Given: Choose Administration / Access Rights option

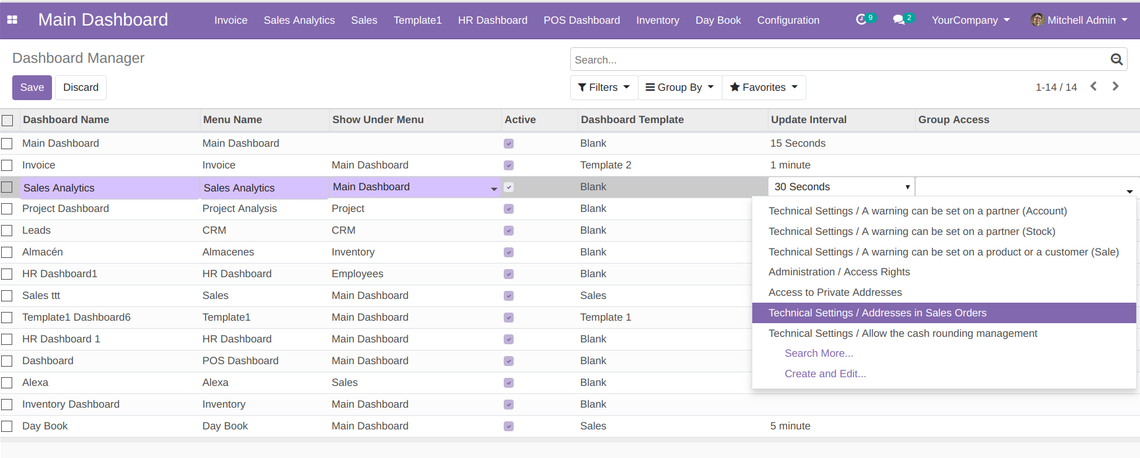Looking at the screenshot, I should point(838,272).
